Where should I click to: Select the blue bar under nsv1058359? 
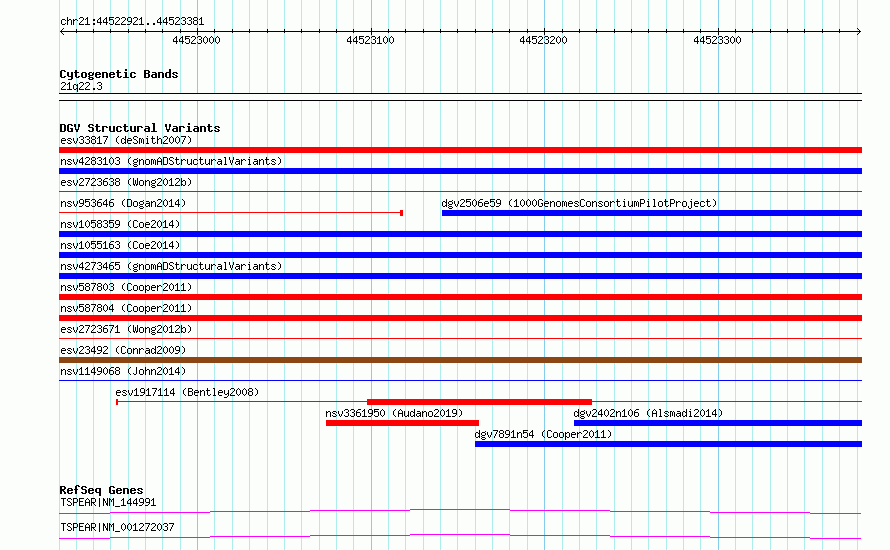(x=460, y=234)
